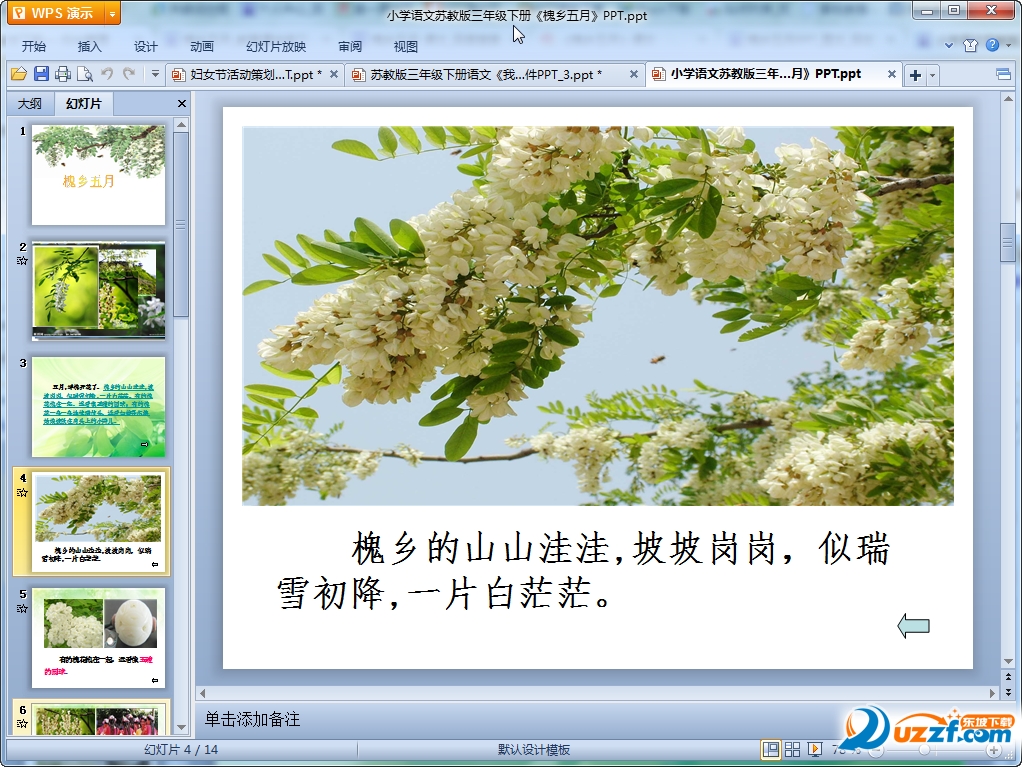Click the Save floppy disk icon
Viewport: 1022px width, 767px height.
[41, 74]
